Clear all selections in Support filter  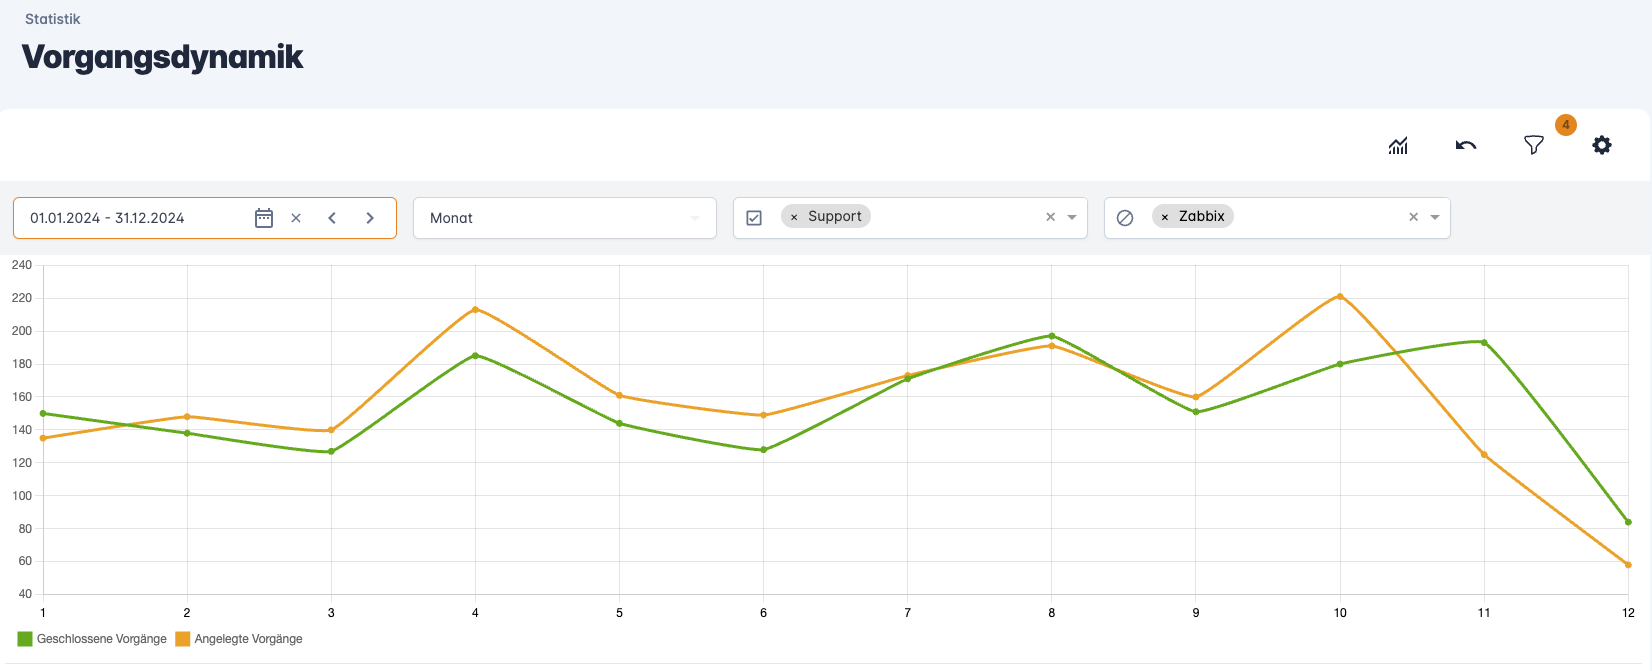1050,218
